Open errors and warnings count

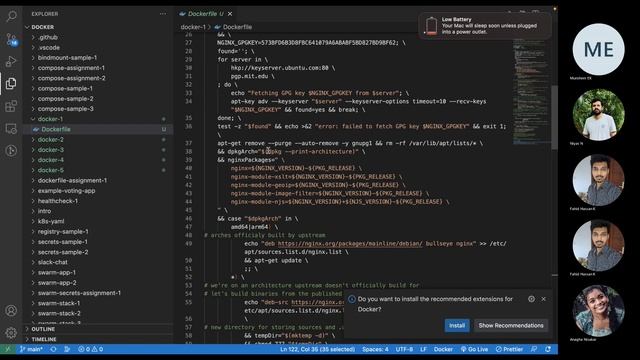91,349
